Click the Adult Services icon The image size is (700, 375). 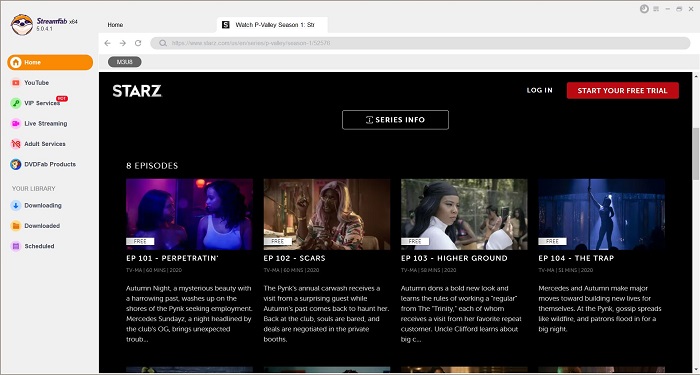[16, 144]
